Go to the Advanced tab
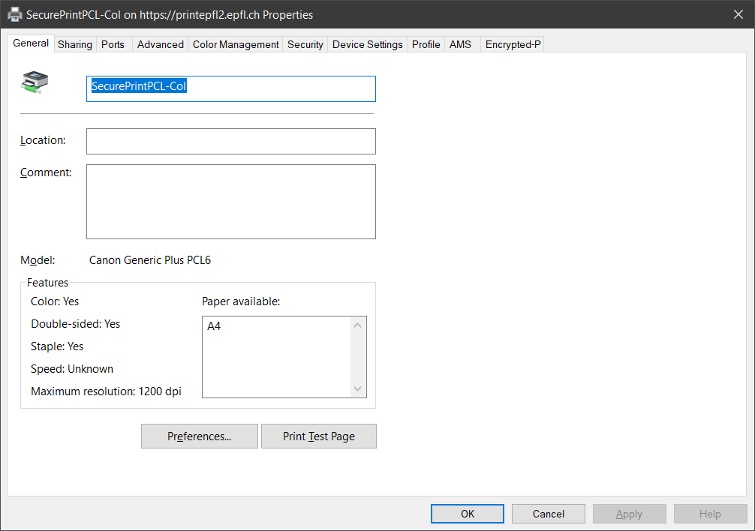Screen dimensions: 755x531 pos(160,44)
